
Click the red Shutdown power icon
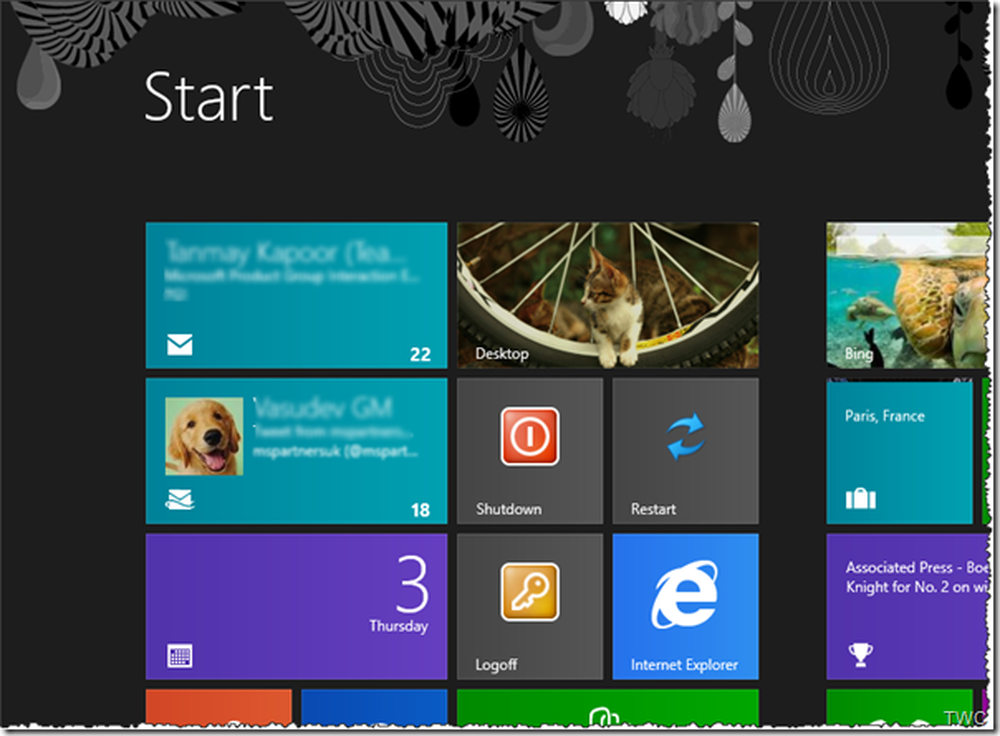pos(530,437)
